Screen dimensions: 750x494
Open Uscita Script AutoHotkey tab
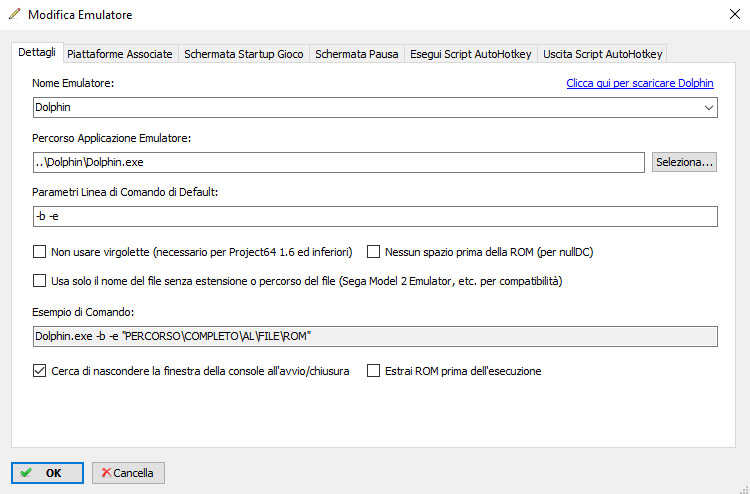[603, 54]
